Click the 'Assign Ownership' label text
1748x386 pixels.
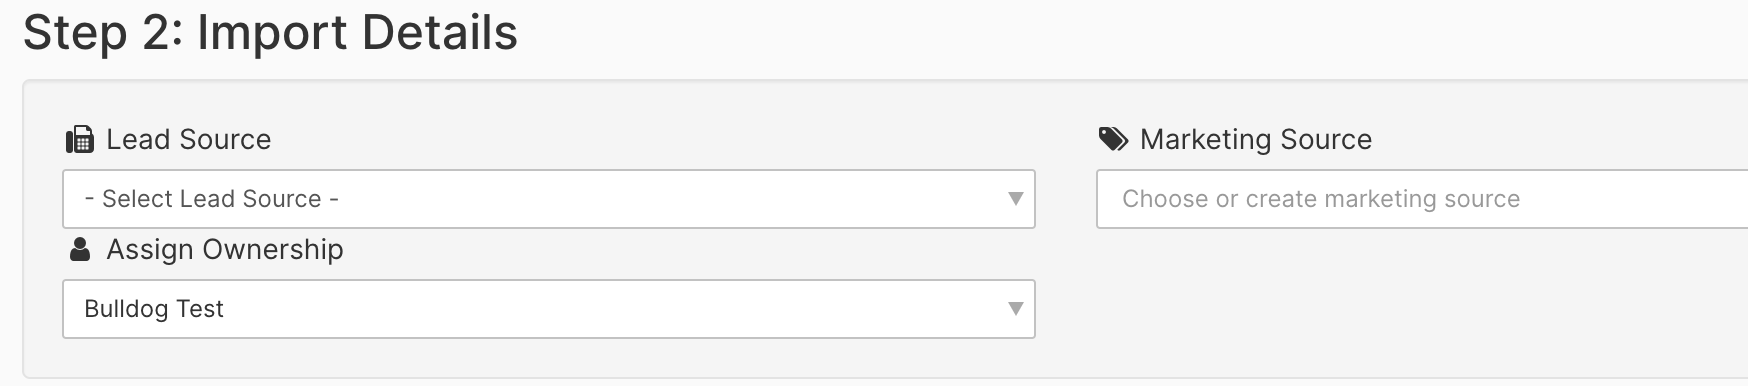click(225, 249)
